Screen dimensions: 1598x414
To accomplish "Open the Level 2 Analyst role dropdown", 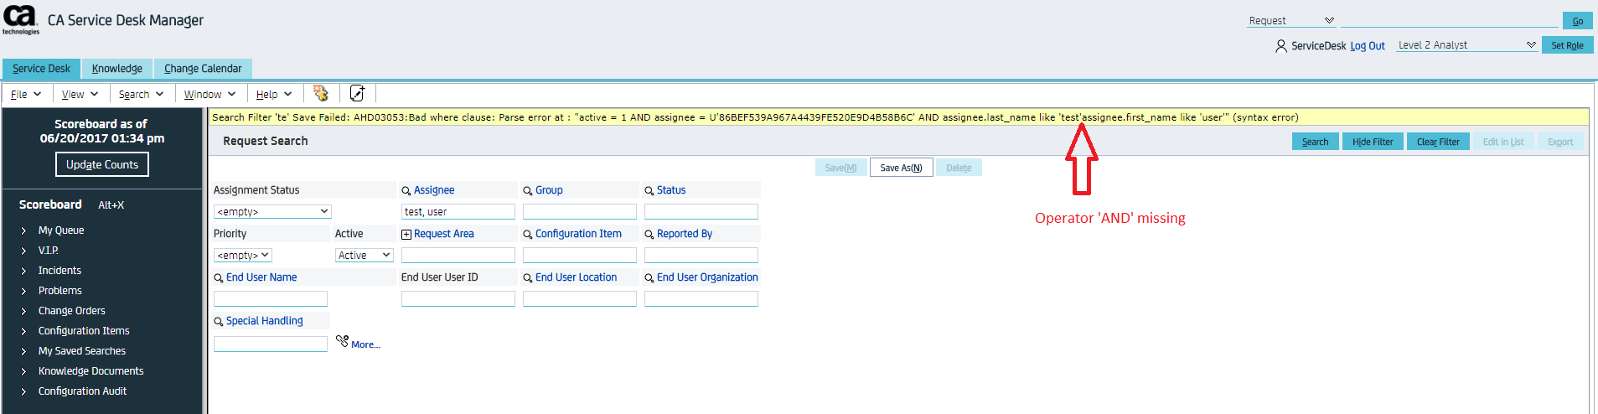I will click(1467, 45).
